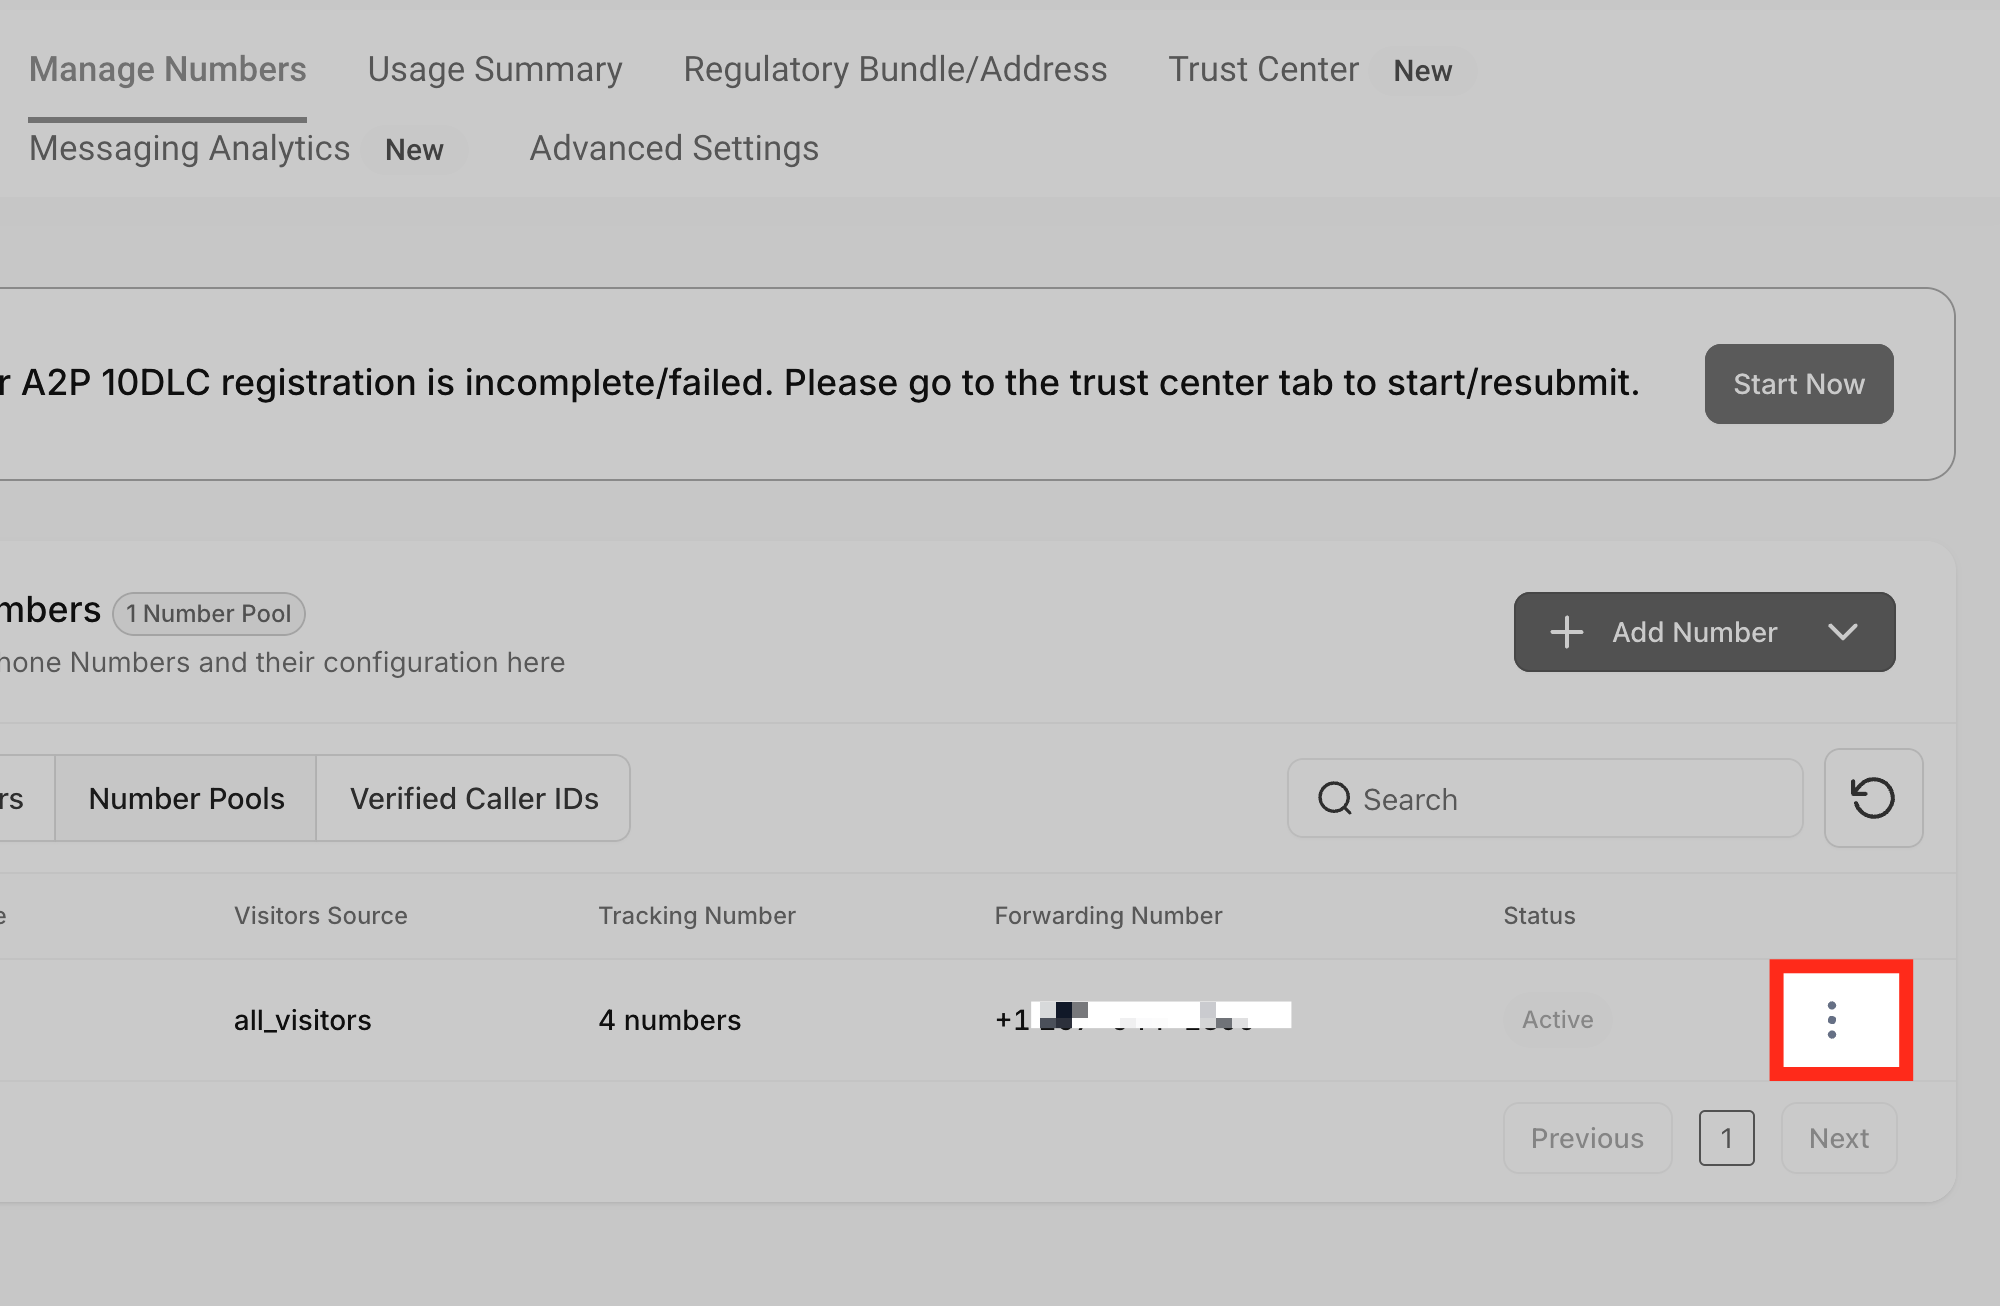Open the Regulatory Bundle/Address tab
Image resolution: width=2000 pixels, height=1306 pixels.
pos(895,69)
